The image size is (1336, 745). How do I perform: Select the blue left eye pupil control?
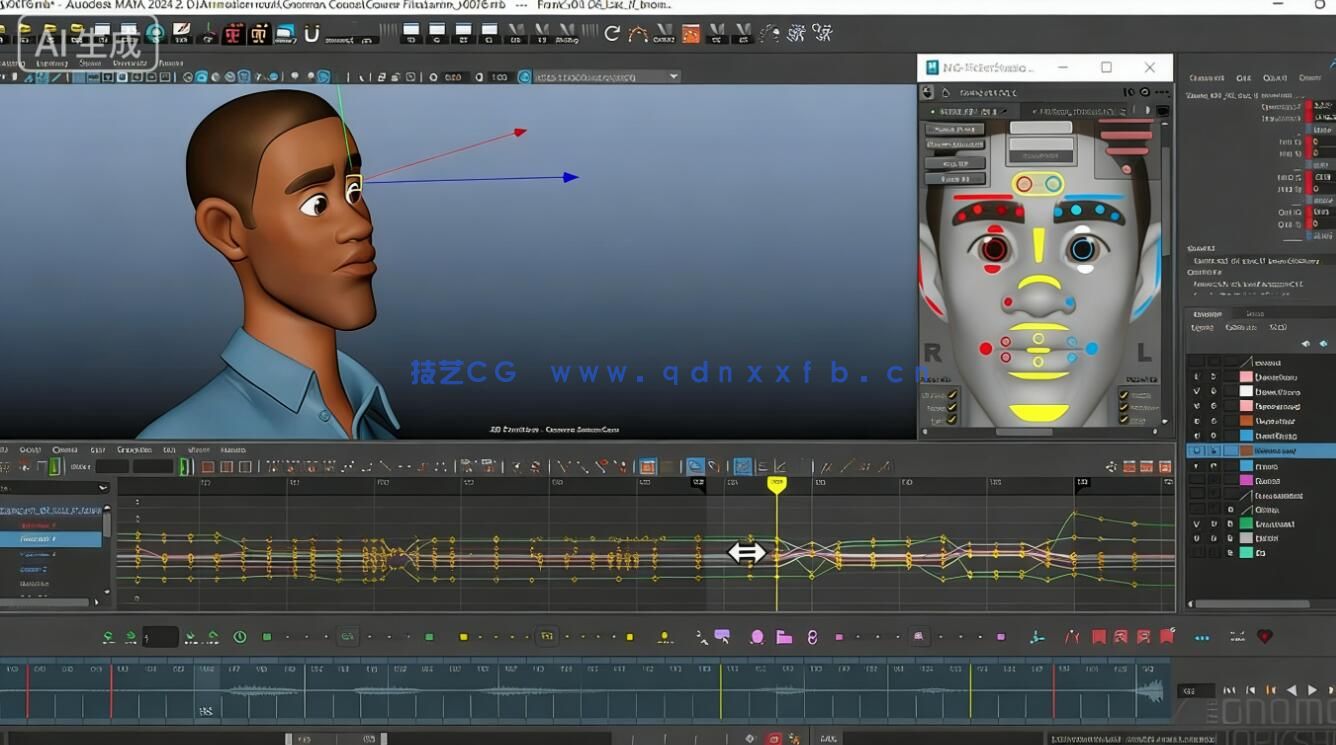point(1083,249)
